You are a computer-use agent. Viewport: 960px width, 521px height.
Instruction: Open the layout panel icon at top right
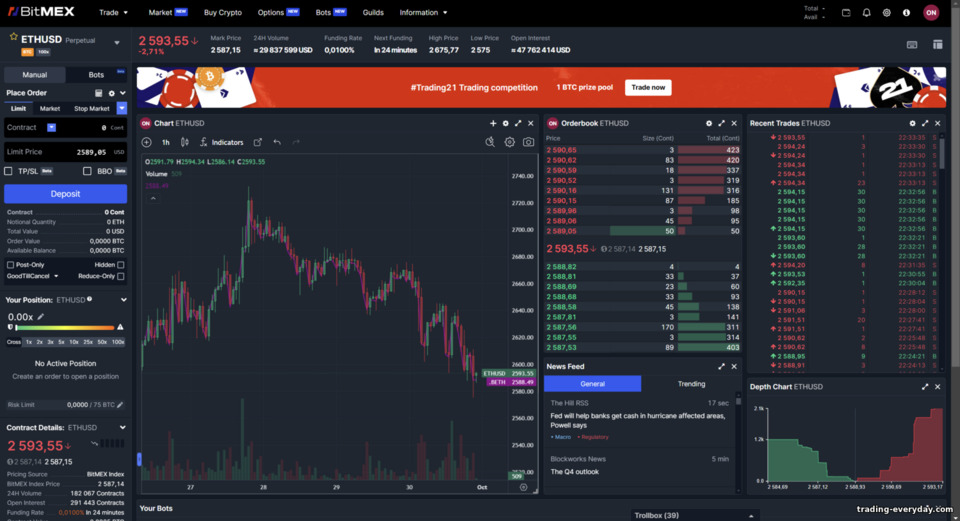937,44
